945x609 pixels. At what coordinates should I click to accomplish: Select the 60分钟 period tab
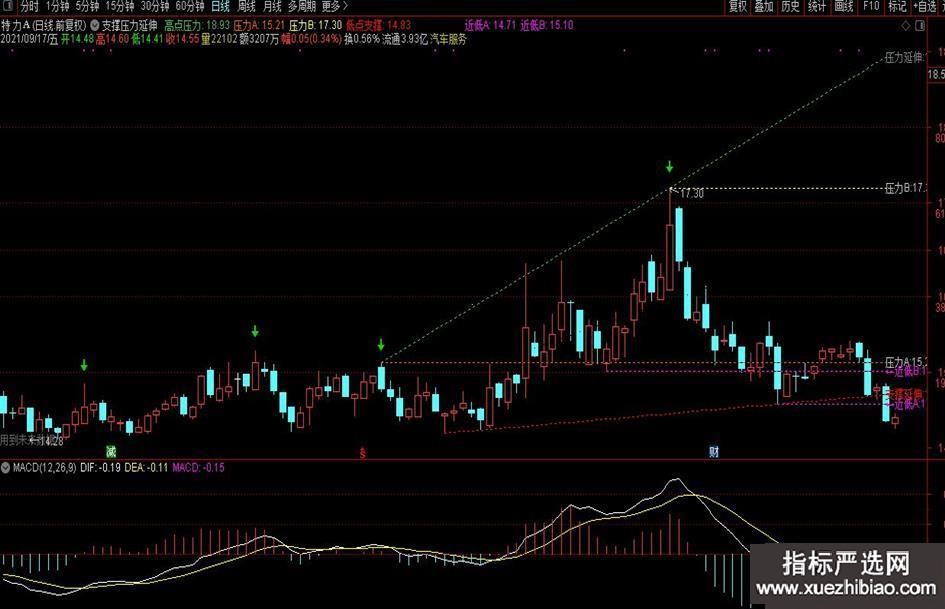tap(190, 7)
